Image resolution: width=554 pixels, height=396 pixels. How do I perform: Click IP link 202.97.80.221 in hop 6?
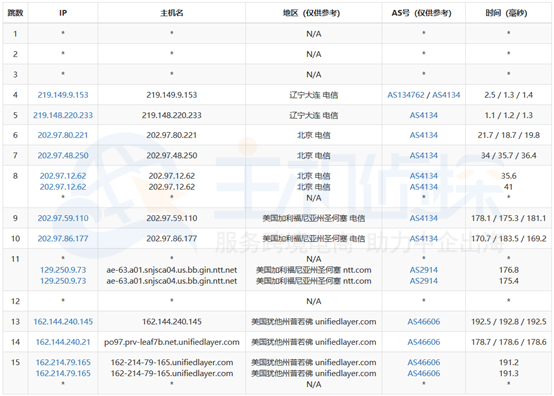coord(63,135)
